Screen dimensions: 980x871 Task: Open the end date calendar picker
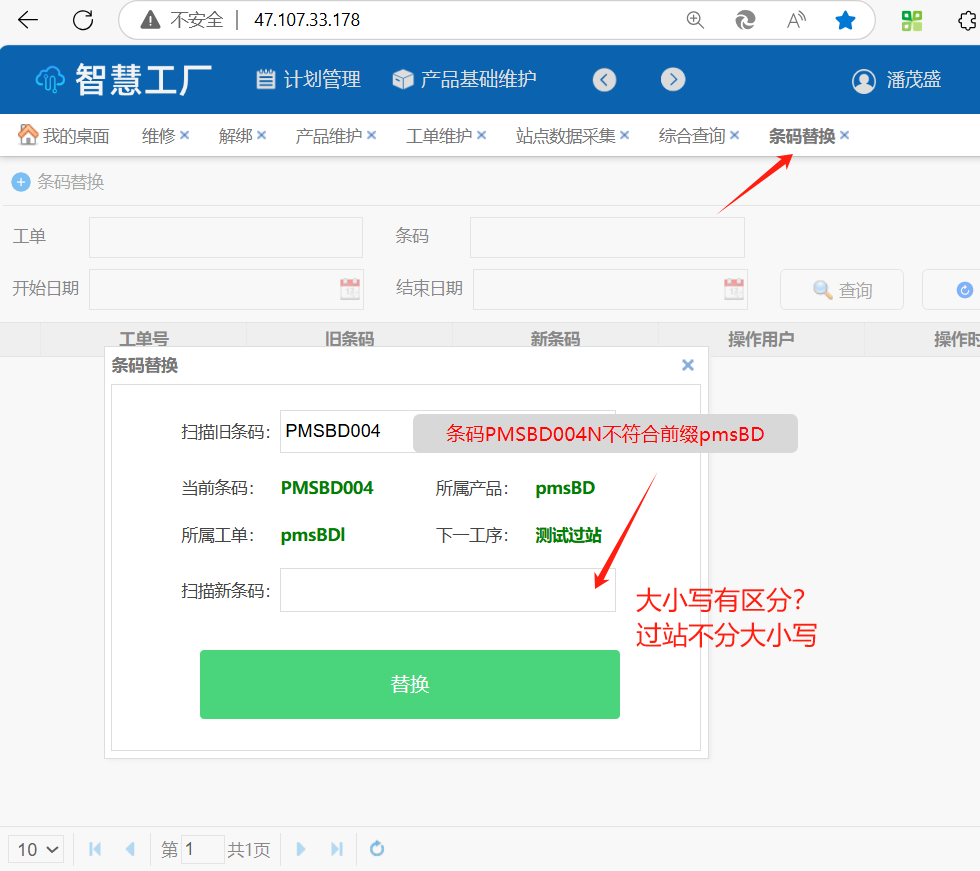(x=734, y=289)
